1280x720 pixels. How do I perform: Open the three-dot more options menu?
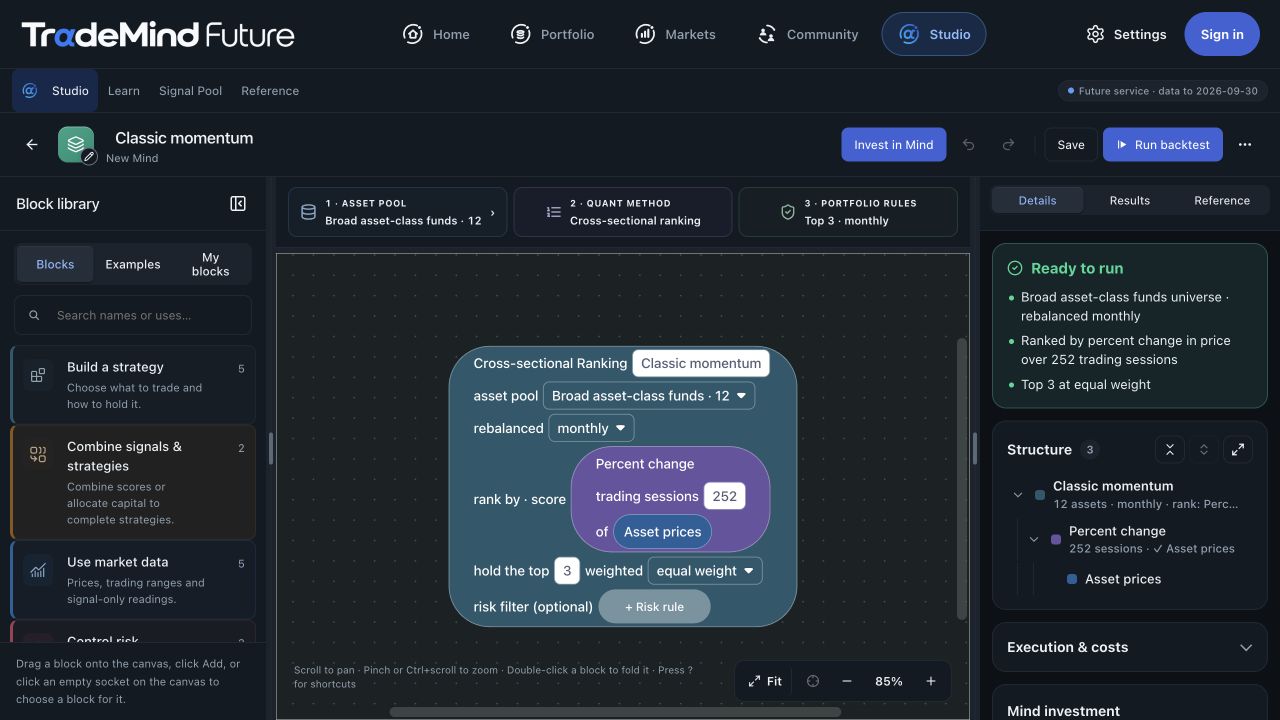pos(1245,145)
